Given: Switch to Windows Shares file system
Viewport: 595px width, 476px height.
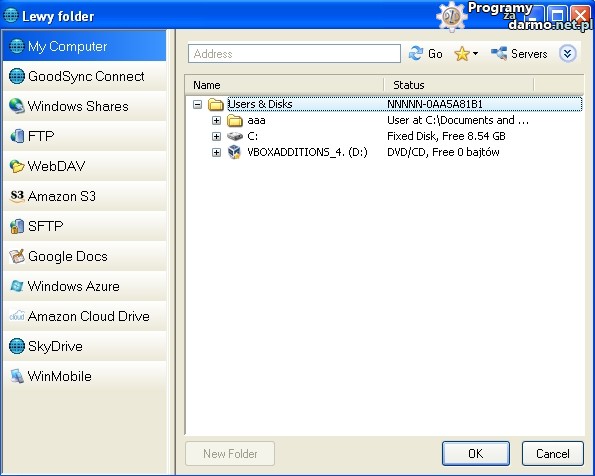Looking at the screenshot, I should 84,106.
